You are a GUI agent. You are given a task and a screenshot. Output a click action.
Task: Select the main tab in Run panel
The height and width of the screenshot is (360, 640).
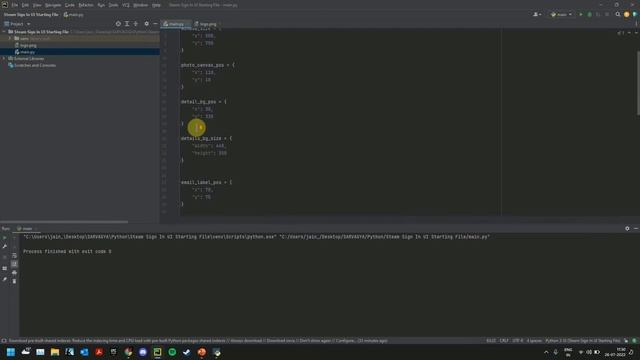pyautogui.click(x=27, y=229)
